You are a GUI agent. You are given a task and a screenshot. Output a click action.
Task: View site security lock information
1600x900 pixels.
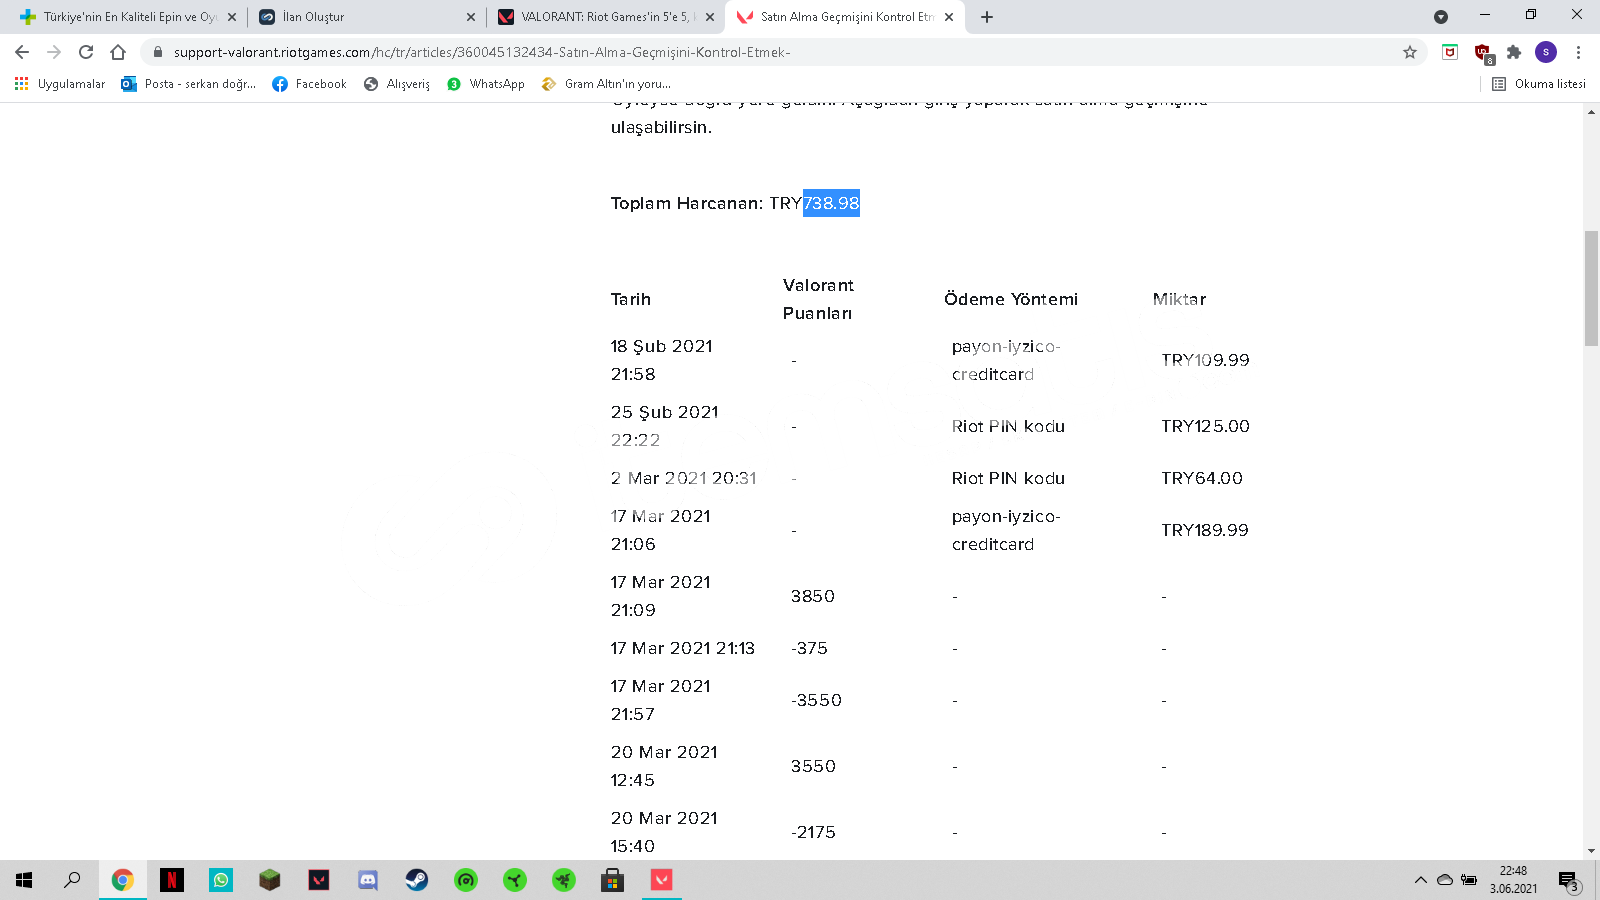coord(157,52)
